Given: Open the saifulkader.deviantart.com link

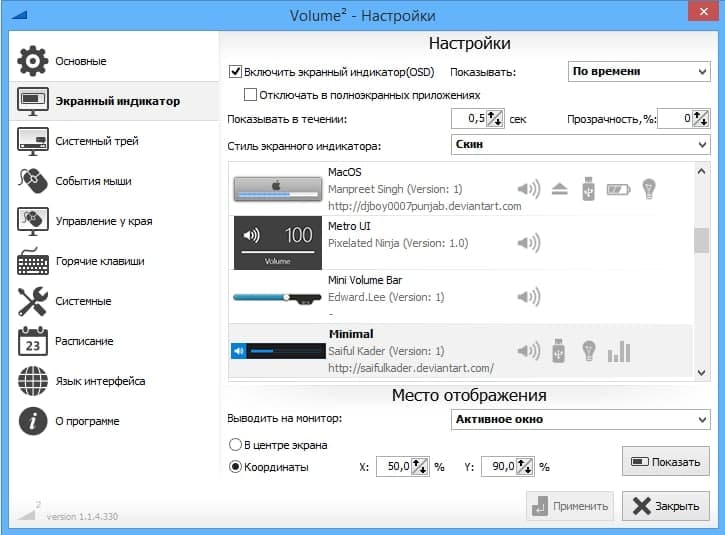Looking at the screenshot, I should [411, 369].
